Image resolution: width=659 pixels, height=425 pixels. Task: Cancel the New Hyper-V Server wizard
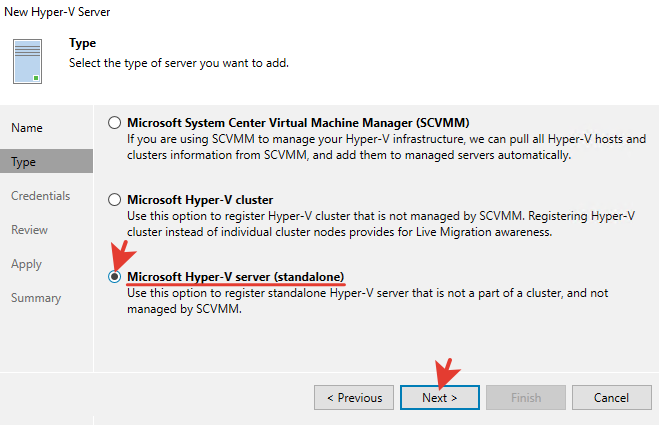[x=610, y=397]
